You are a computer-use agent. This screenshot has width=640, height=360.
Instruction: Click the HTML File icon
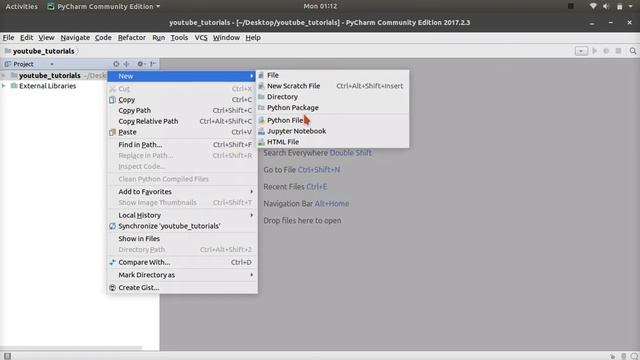pyautogui.click(x=261, y=142)
